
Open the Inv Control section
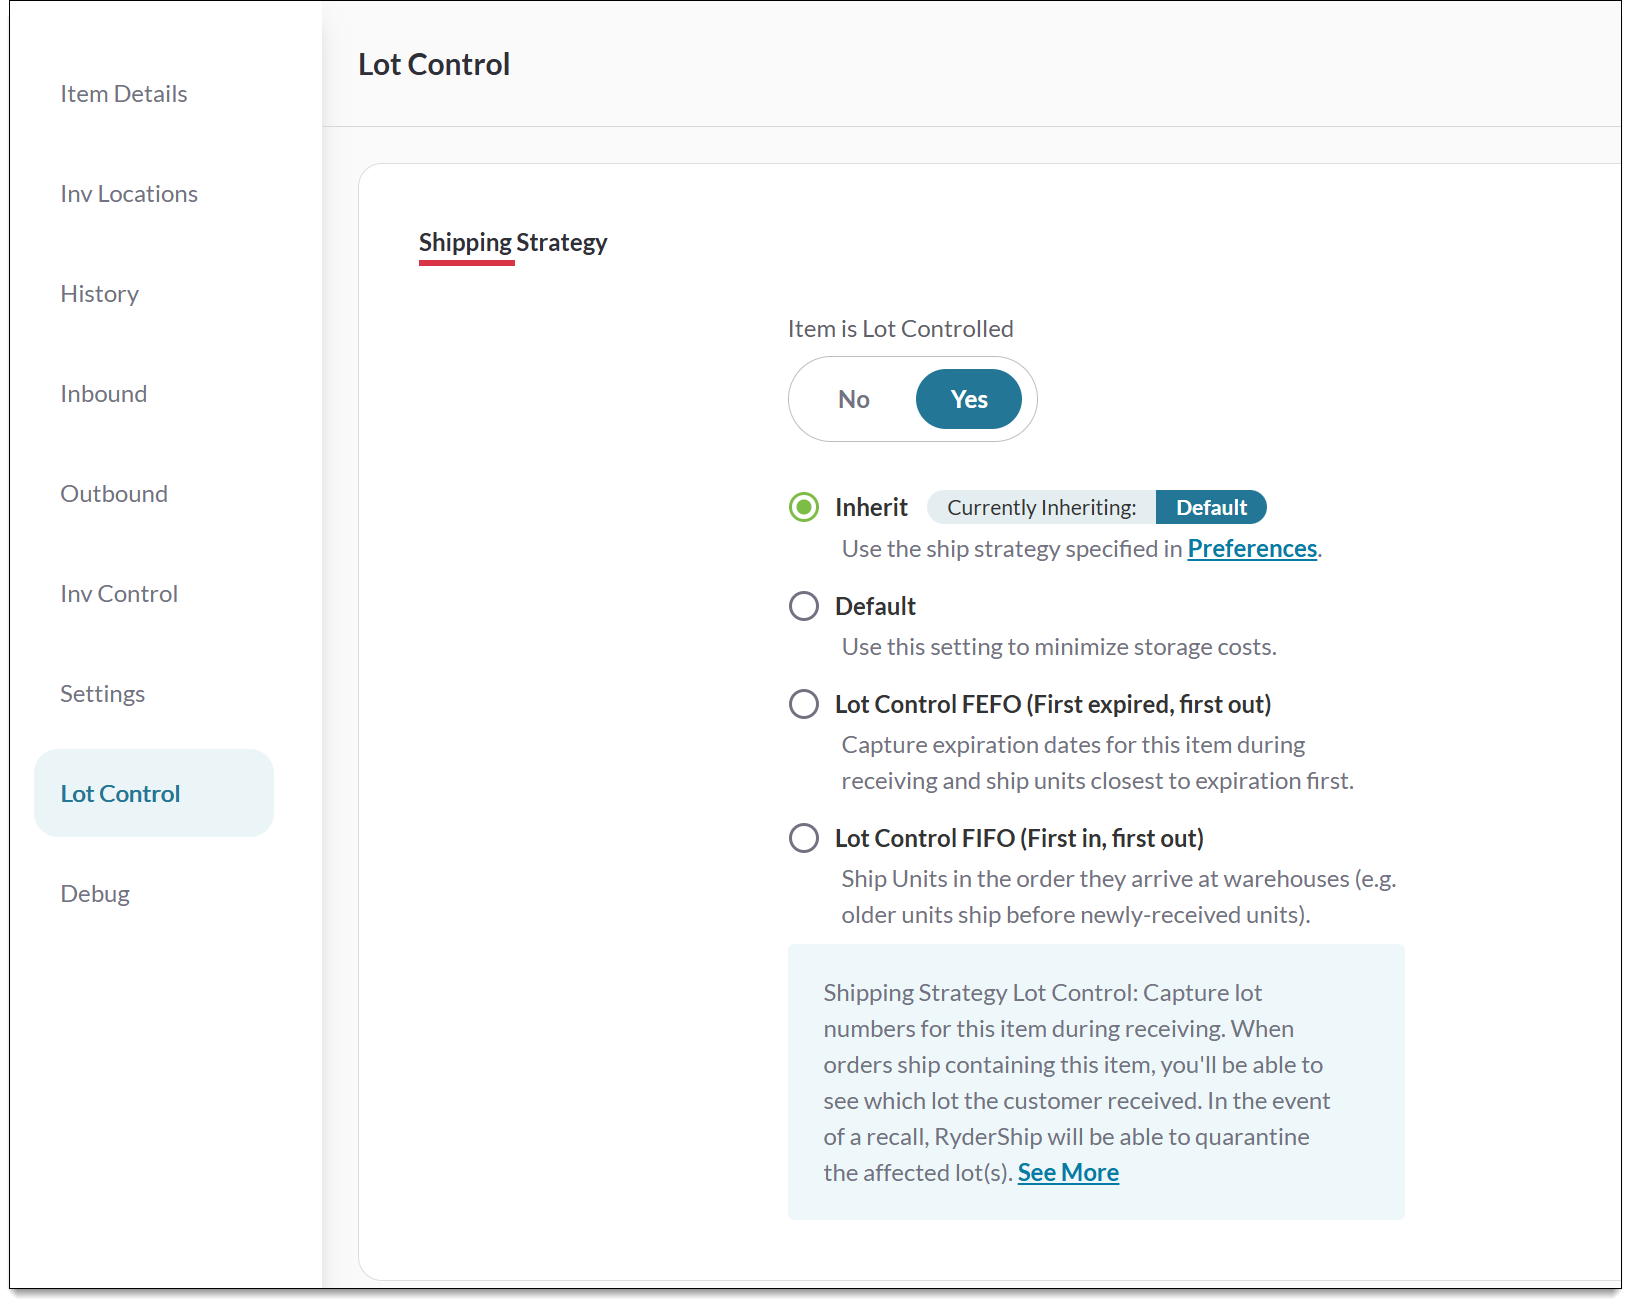point(118,593)
